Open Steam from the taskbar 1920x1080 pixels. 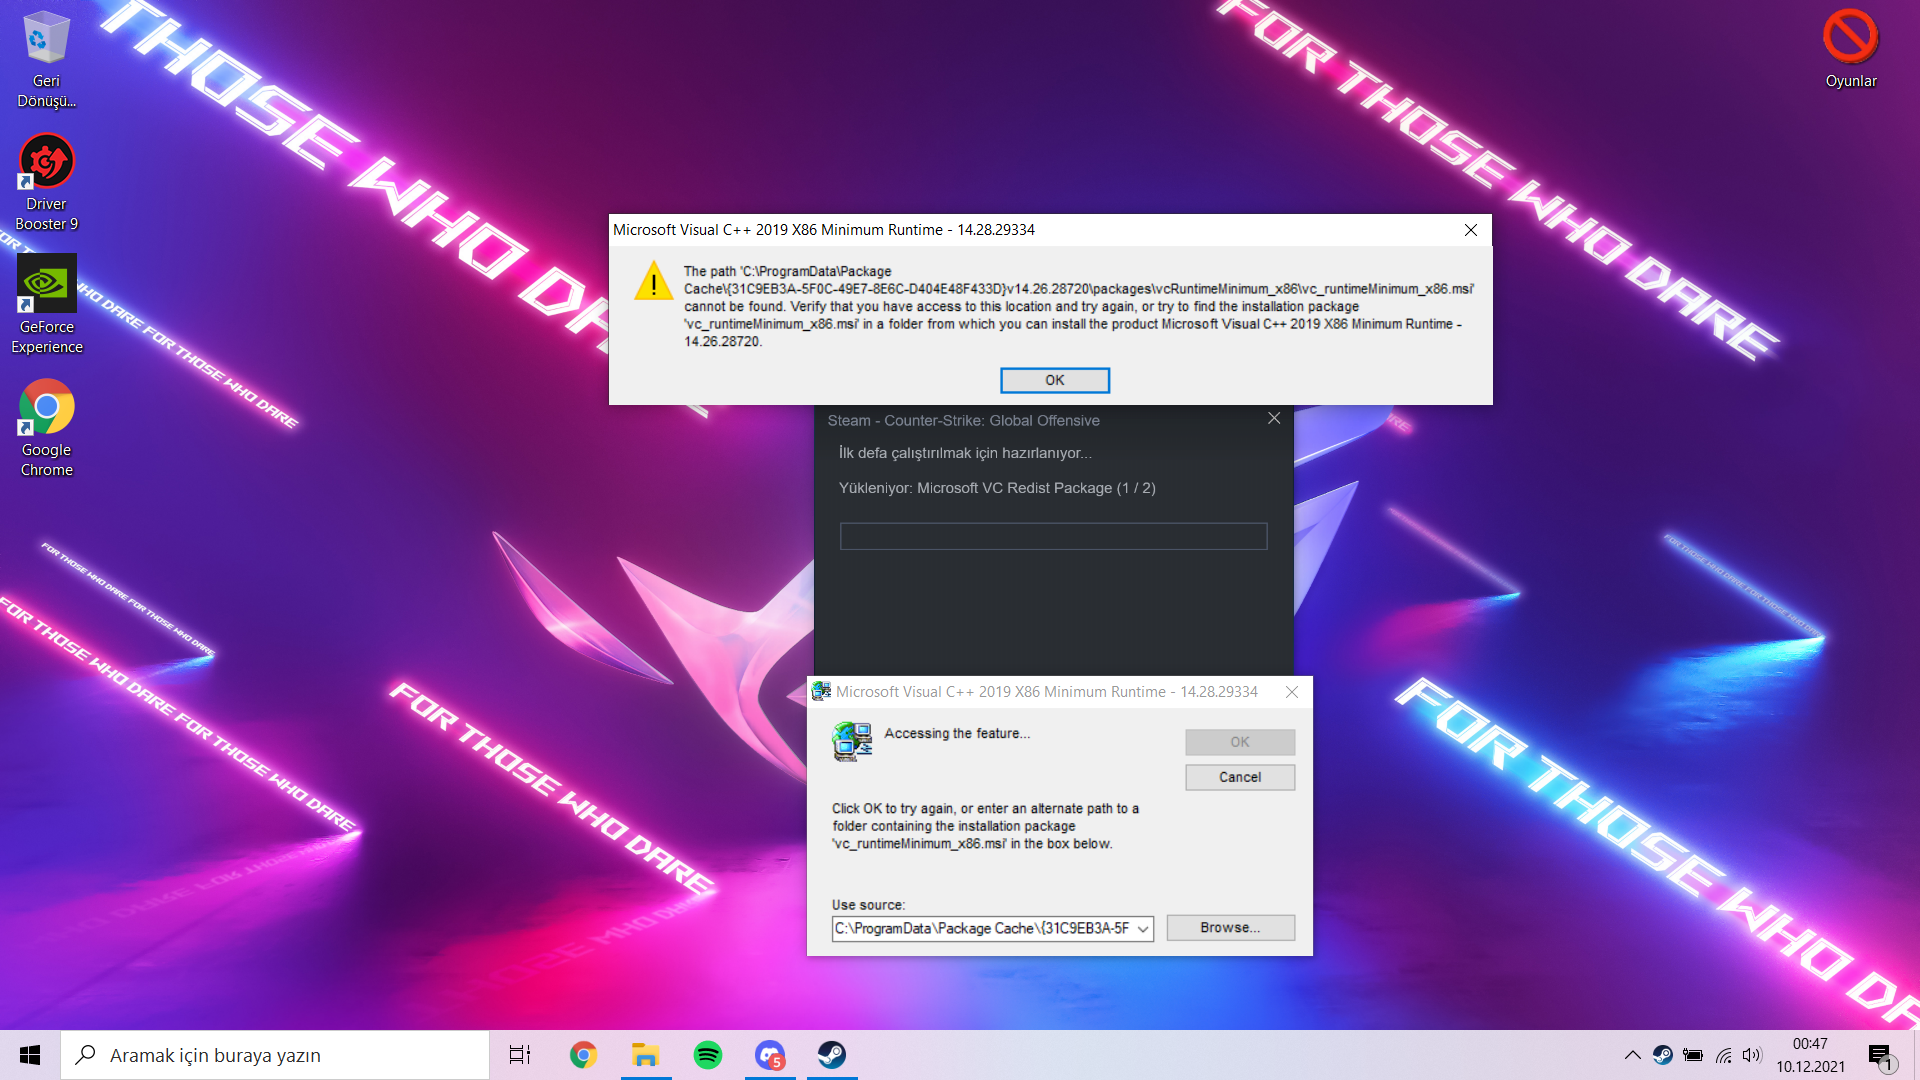[832, 1055]
